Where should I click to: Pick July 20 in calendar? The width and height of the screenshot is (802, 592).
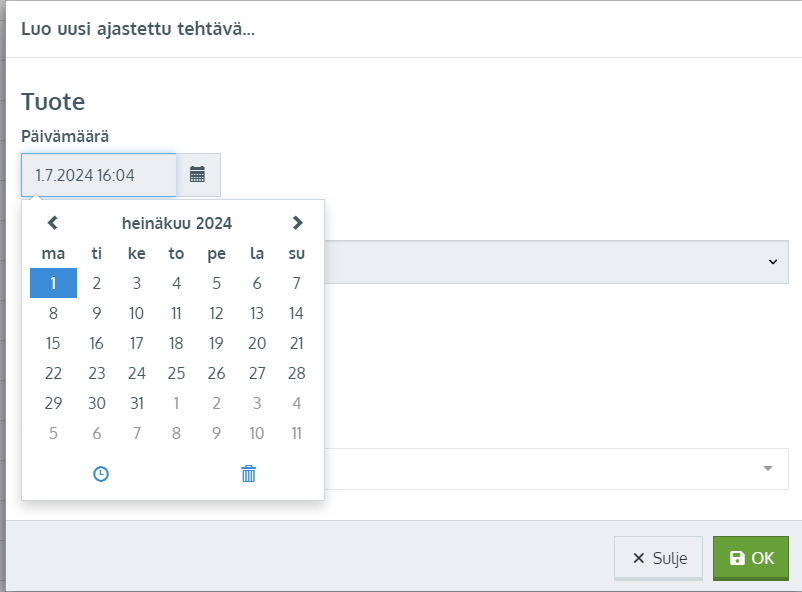click(x=257, y=343)
